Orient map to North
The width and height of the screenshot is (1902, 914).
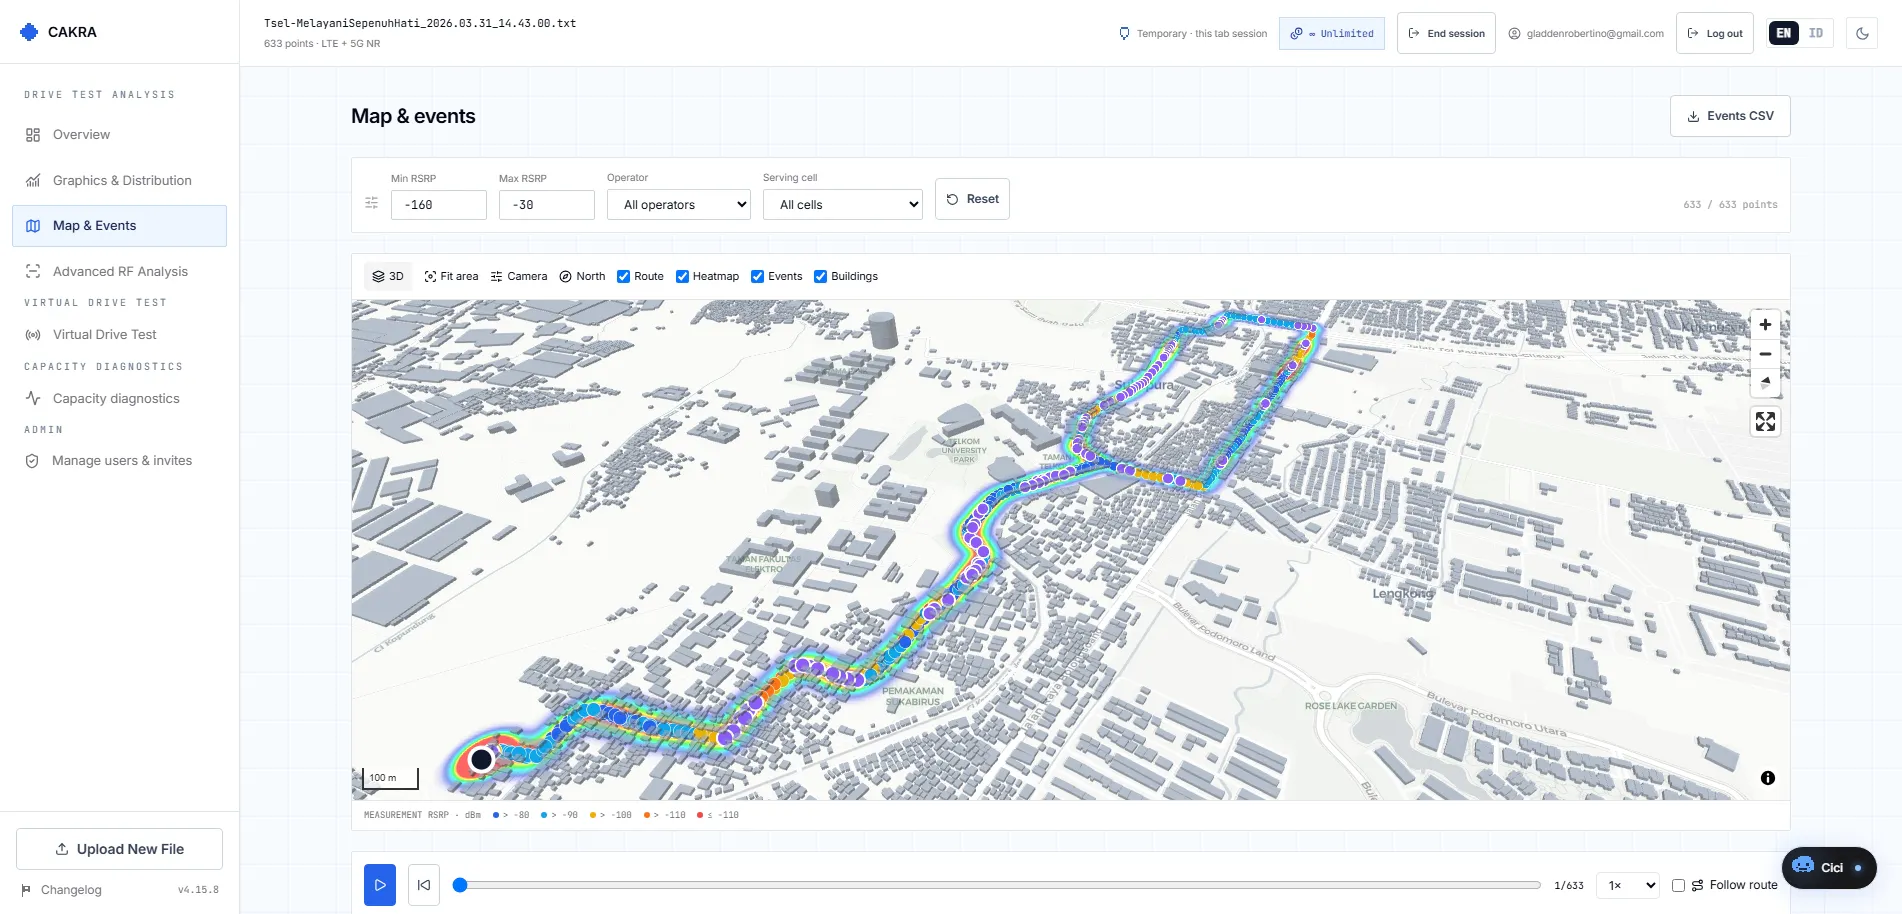click(x=582, y=276)
